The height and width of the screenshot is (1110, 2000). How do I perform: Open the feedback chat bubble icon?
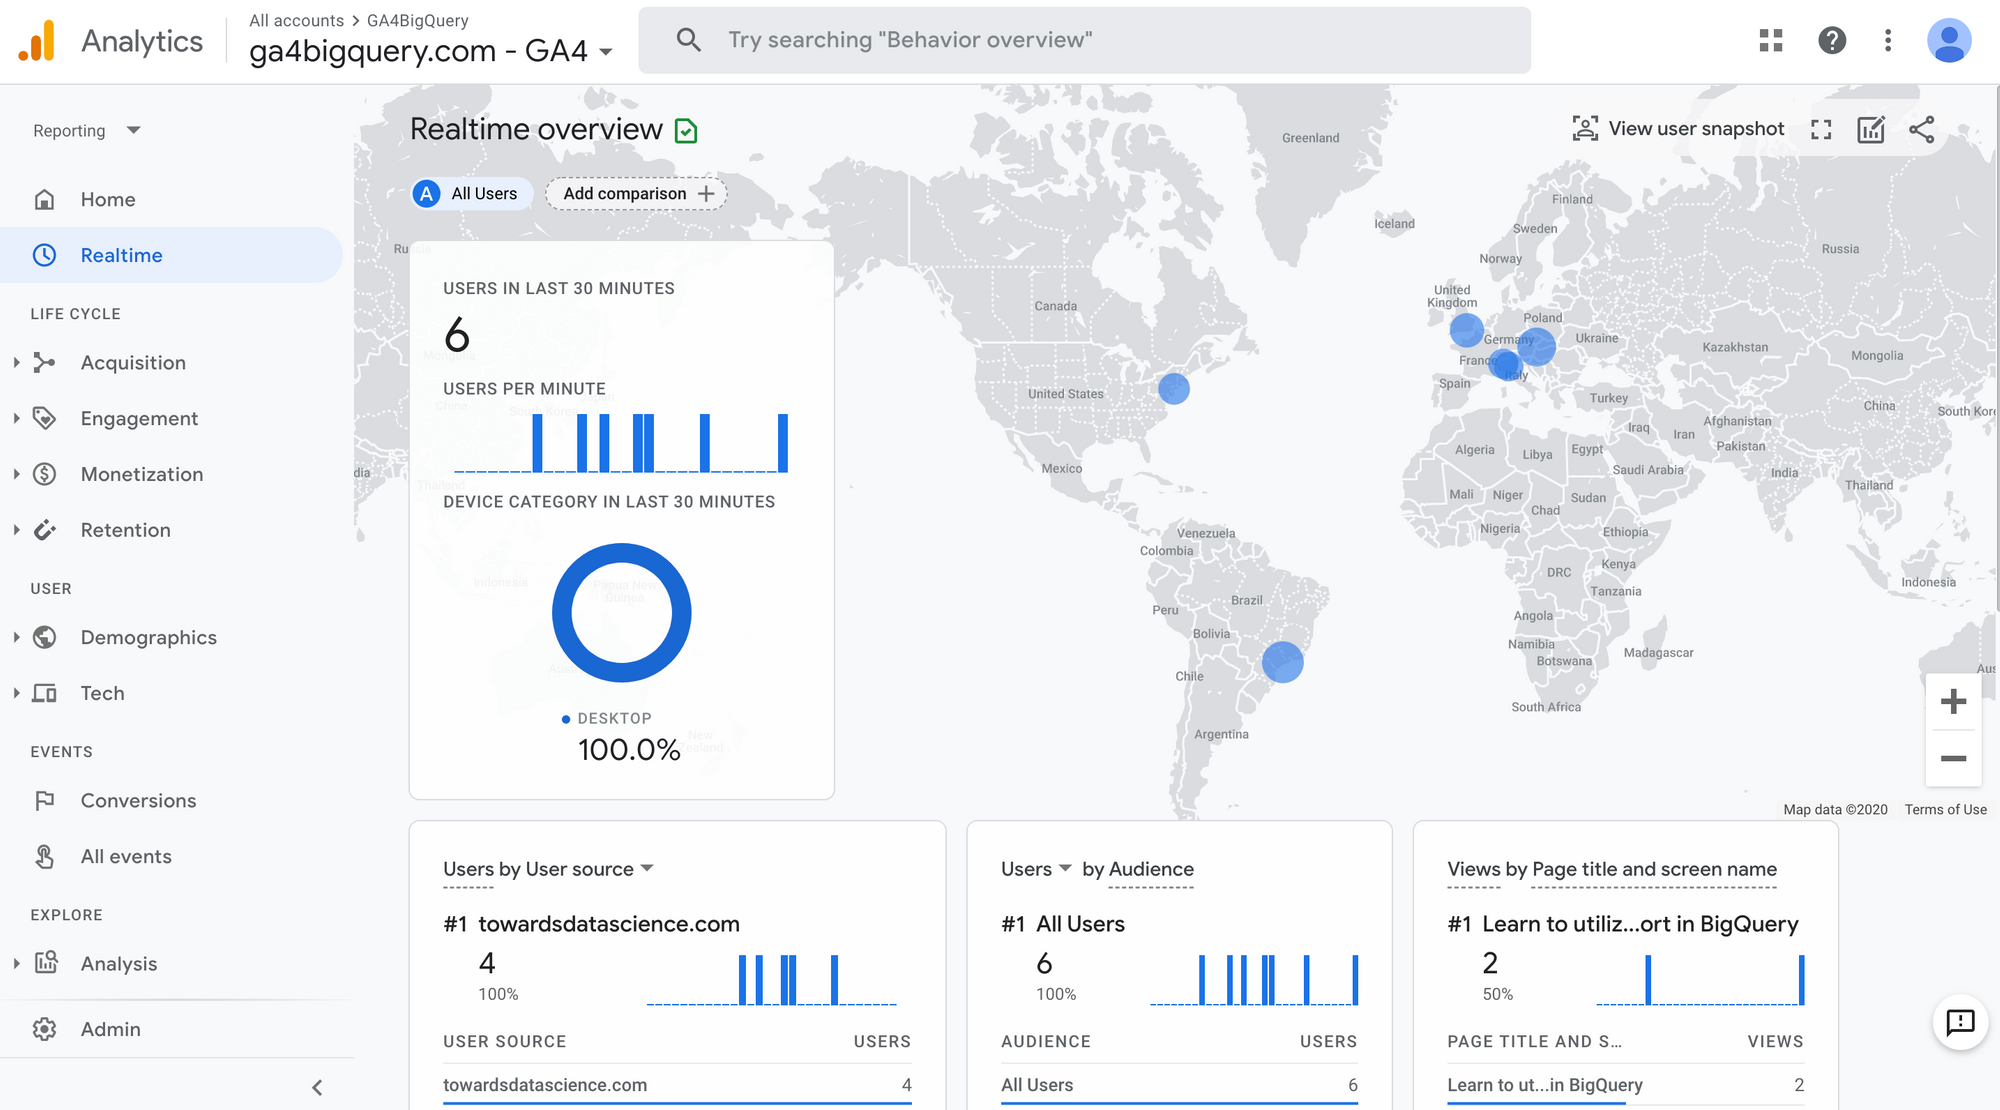1959,1021
